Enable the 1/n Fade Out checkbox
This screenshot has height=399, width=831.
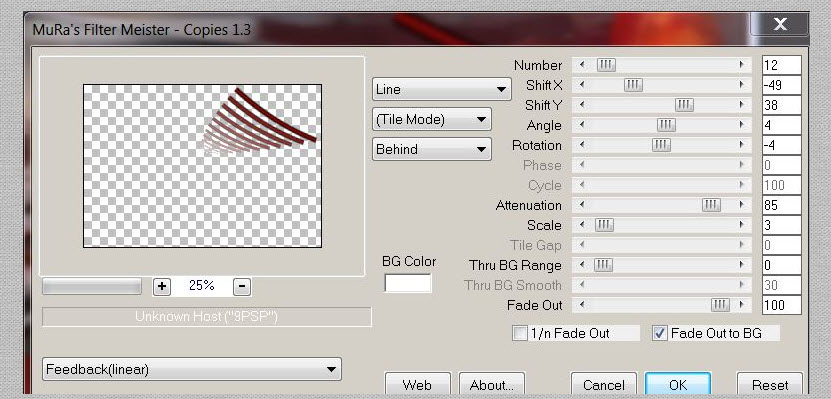click(520, 333)
